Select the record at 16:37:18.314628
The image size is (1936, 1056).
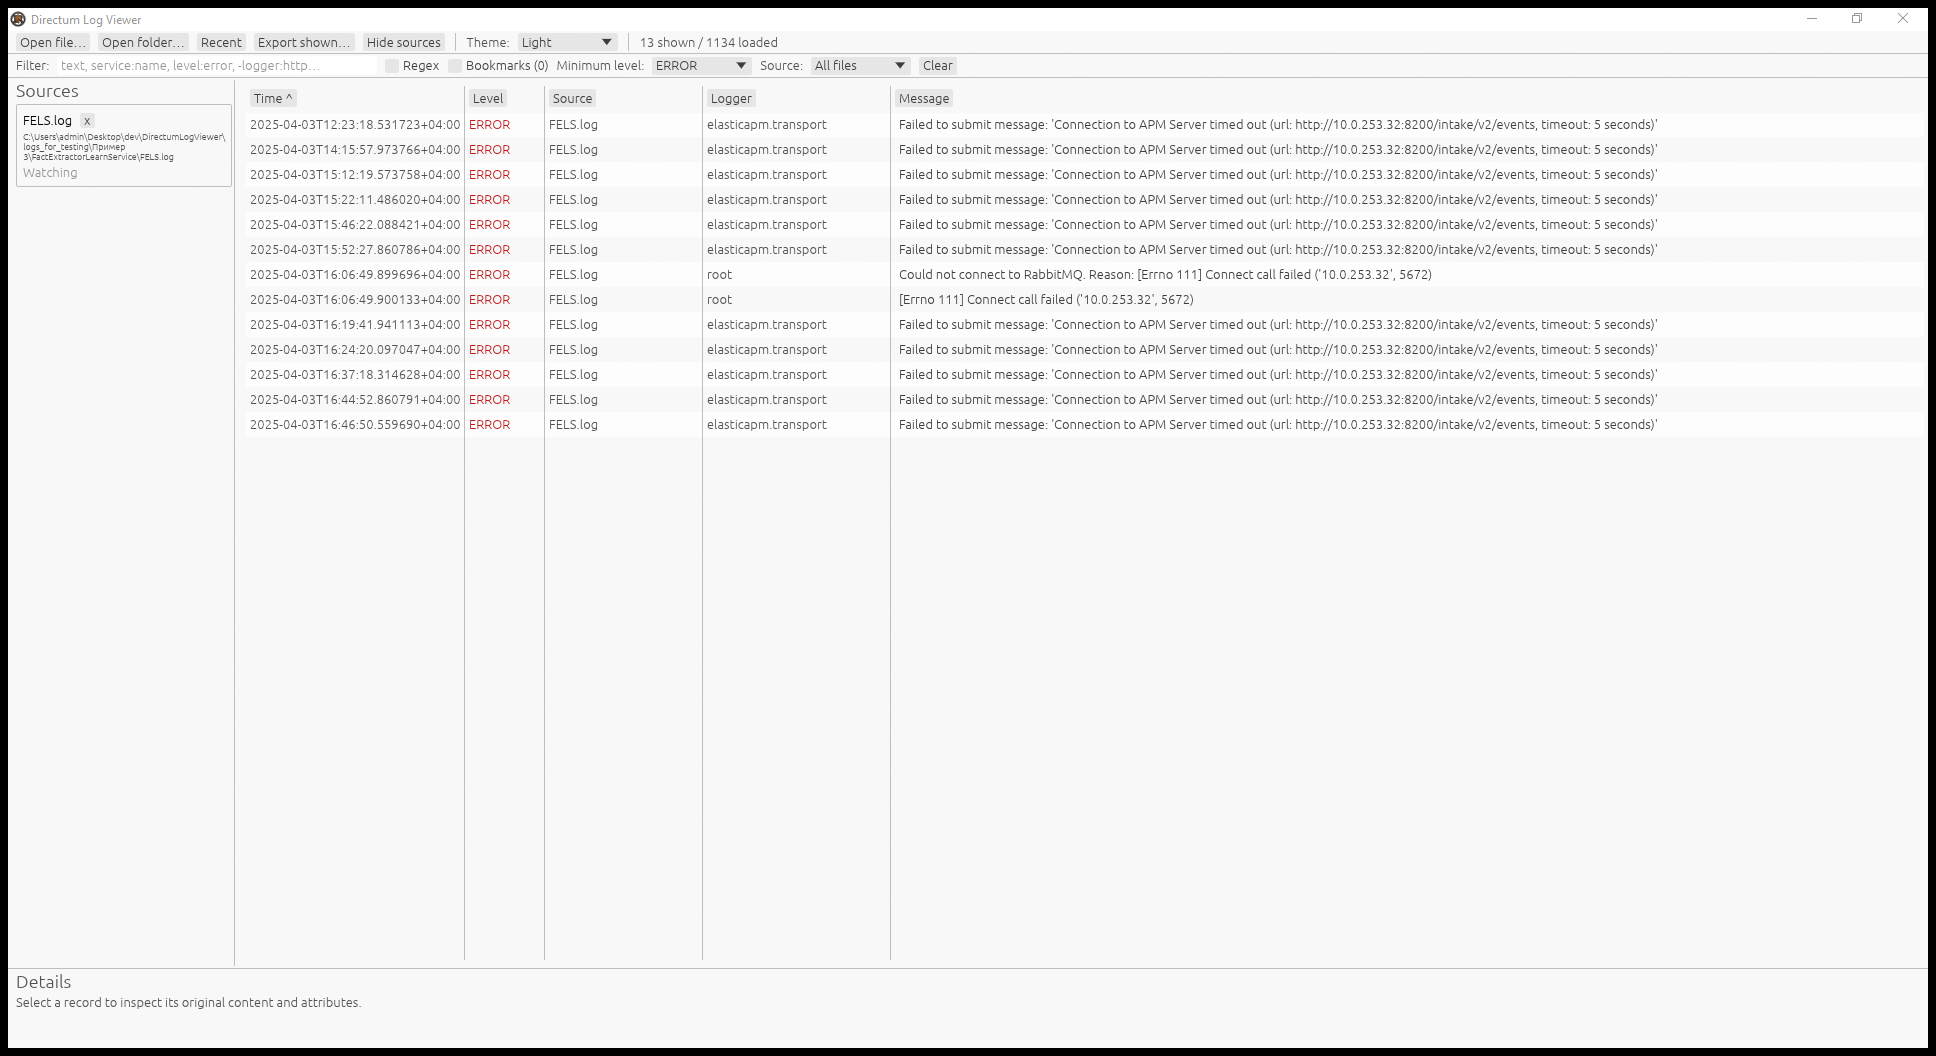pos(1083,375)
